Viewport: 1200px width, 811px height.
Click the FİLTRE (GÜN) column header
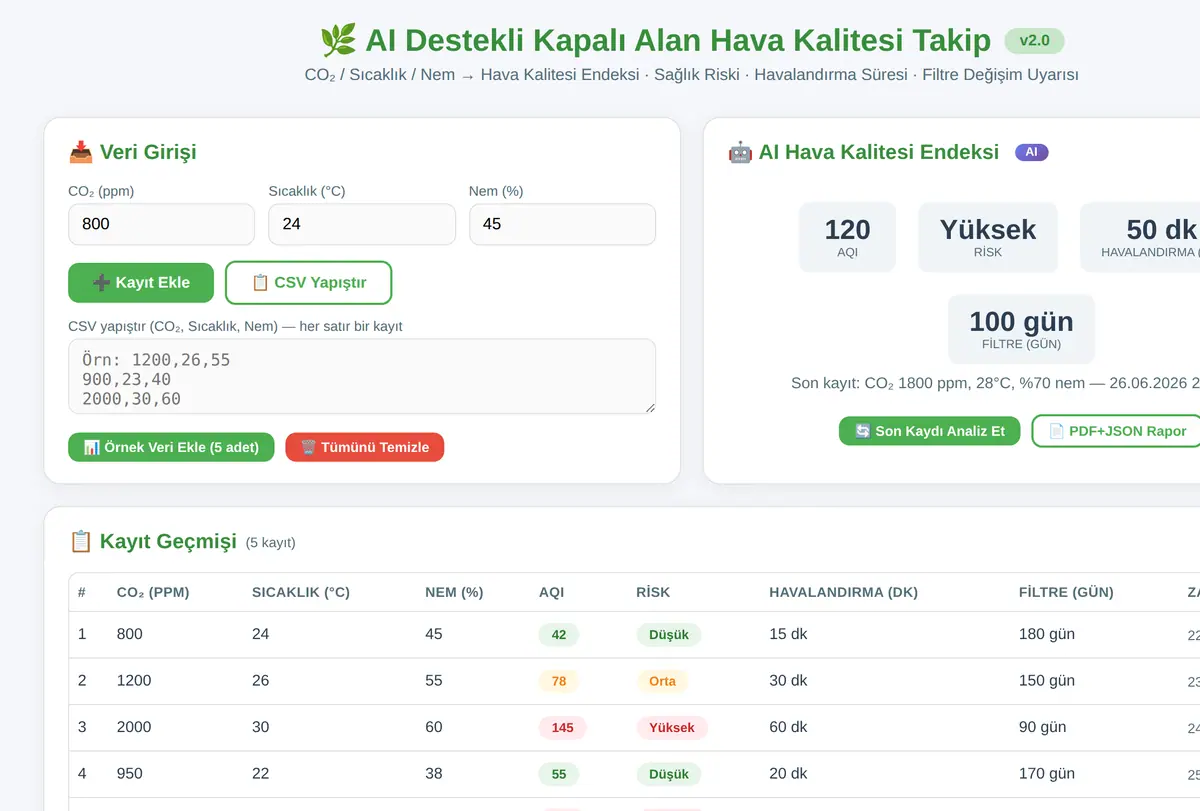(x=1066, y=592)
